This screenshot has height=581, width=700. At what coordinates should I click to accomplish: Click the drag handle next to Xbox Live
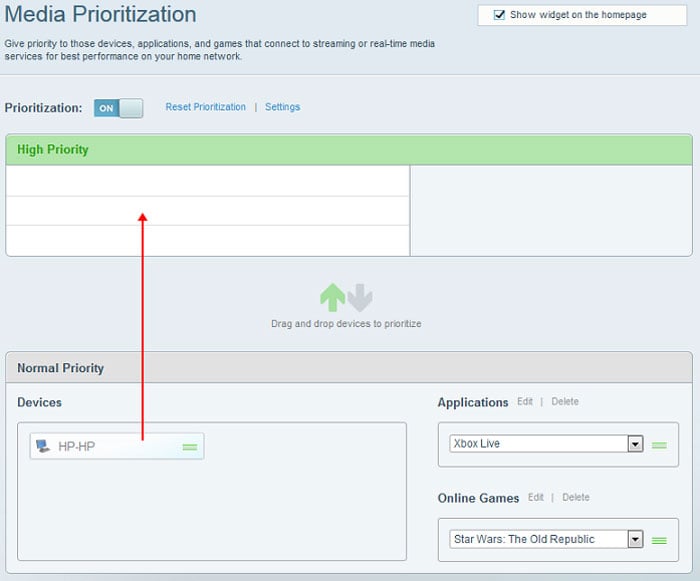(659, 444)
